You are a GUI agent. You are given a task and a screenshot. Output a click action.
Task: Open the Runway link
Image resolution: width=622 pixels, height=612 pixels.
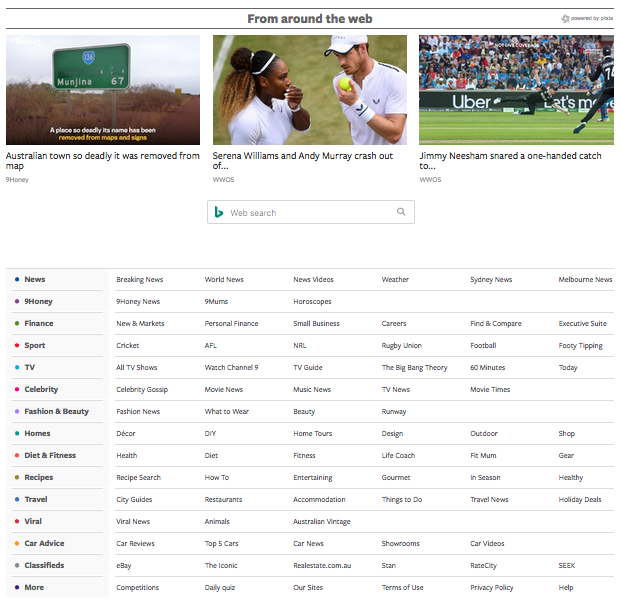coord(394,412)
